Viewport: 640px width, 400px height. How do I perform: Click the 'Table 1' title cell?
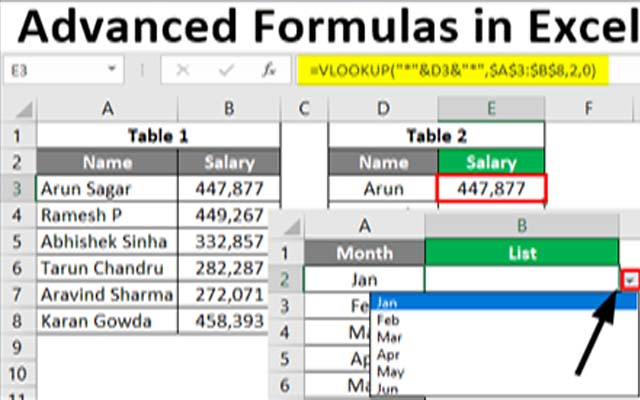coord(158,136)
